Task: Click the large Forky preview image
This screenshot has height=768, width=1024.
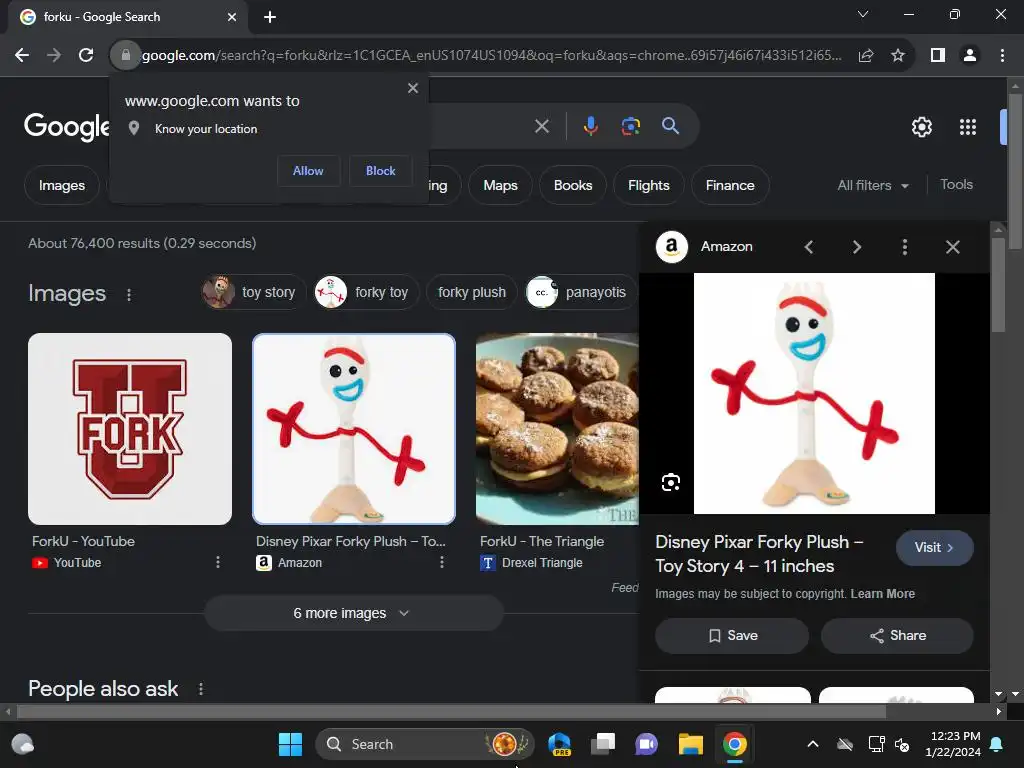Action: [x=814, y=394]
